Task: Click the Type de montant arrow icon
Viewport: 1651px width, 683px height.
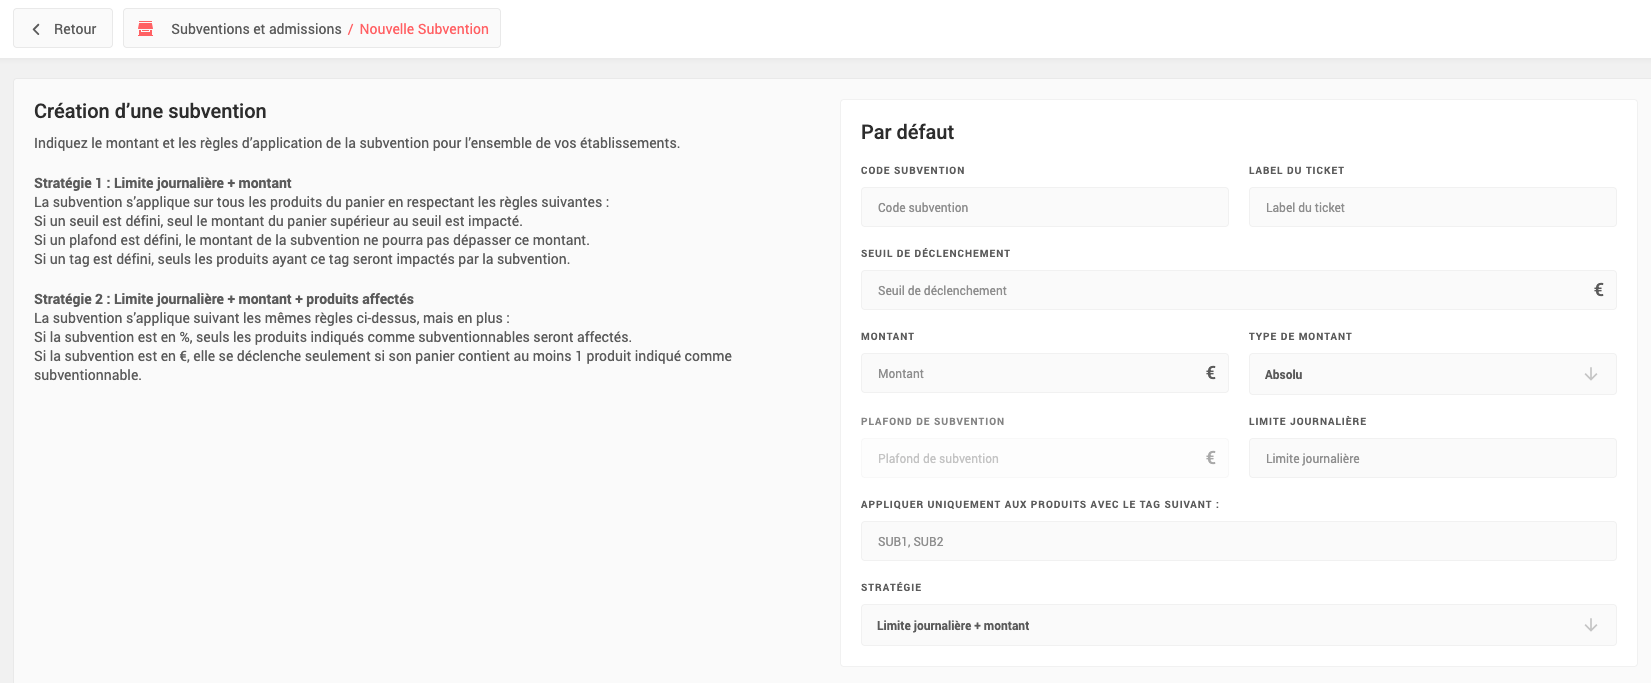Action: tap(1590, 374)
